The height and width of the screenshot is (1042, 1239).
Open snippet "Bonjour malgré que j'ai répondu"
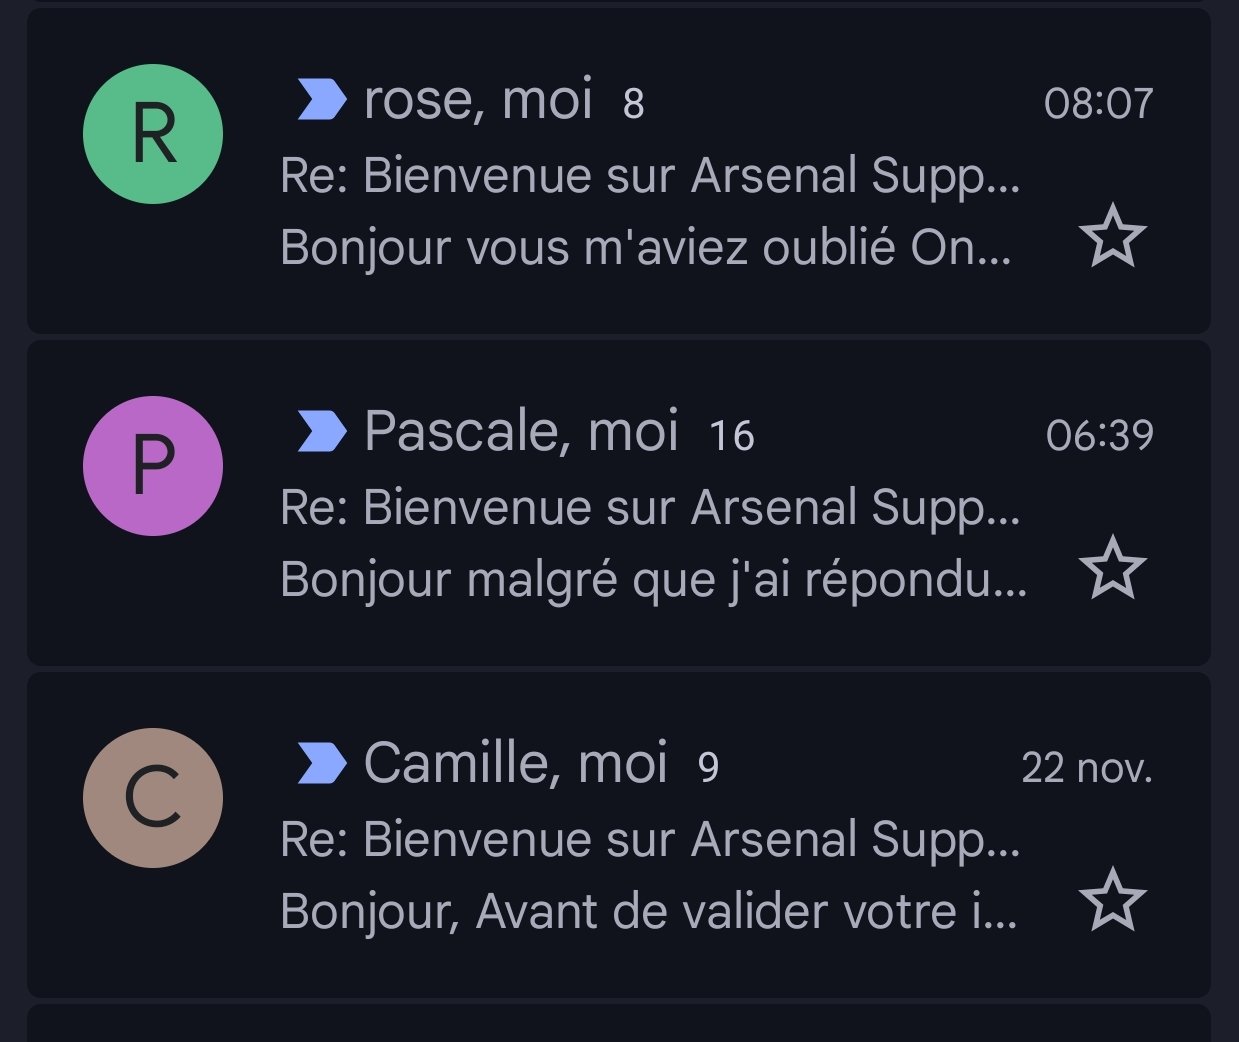(653, 580)
